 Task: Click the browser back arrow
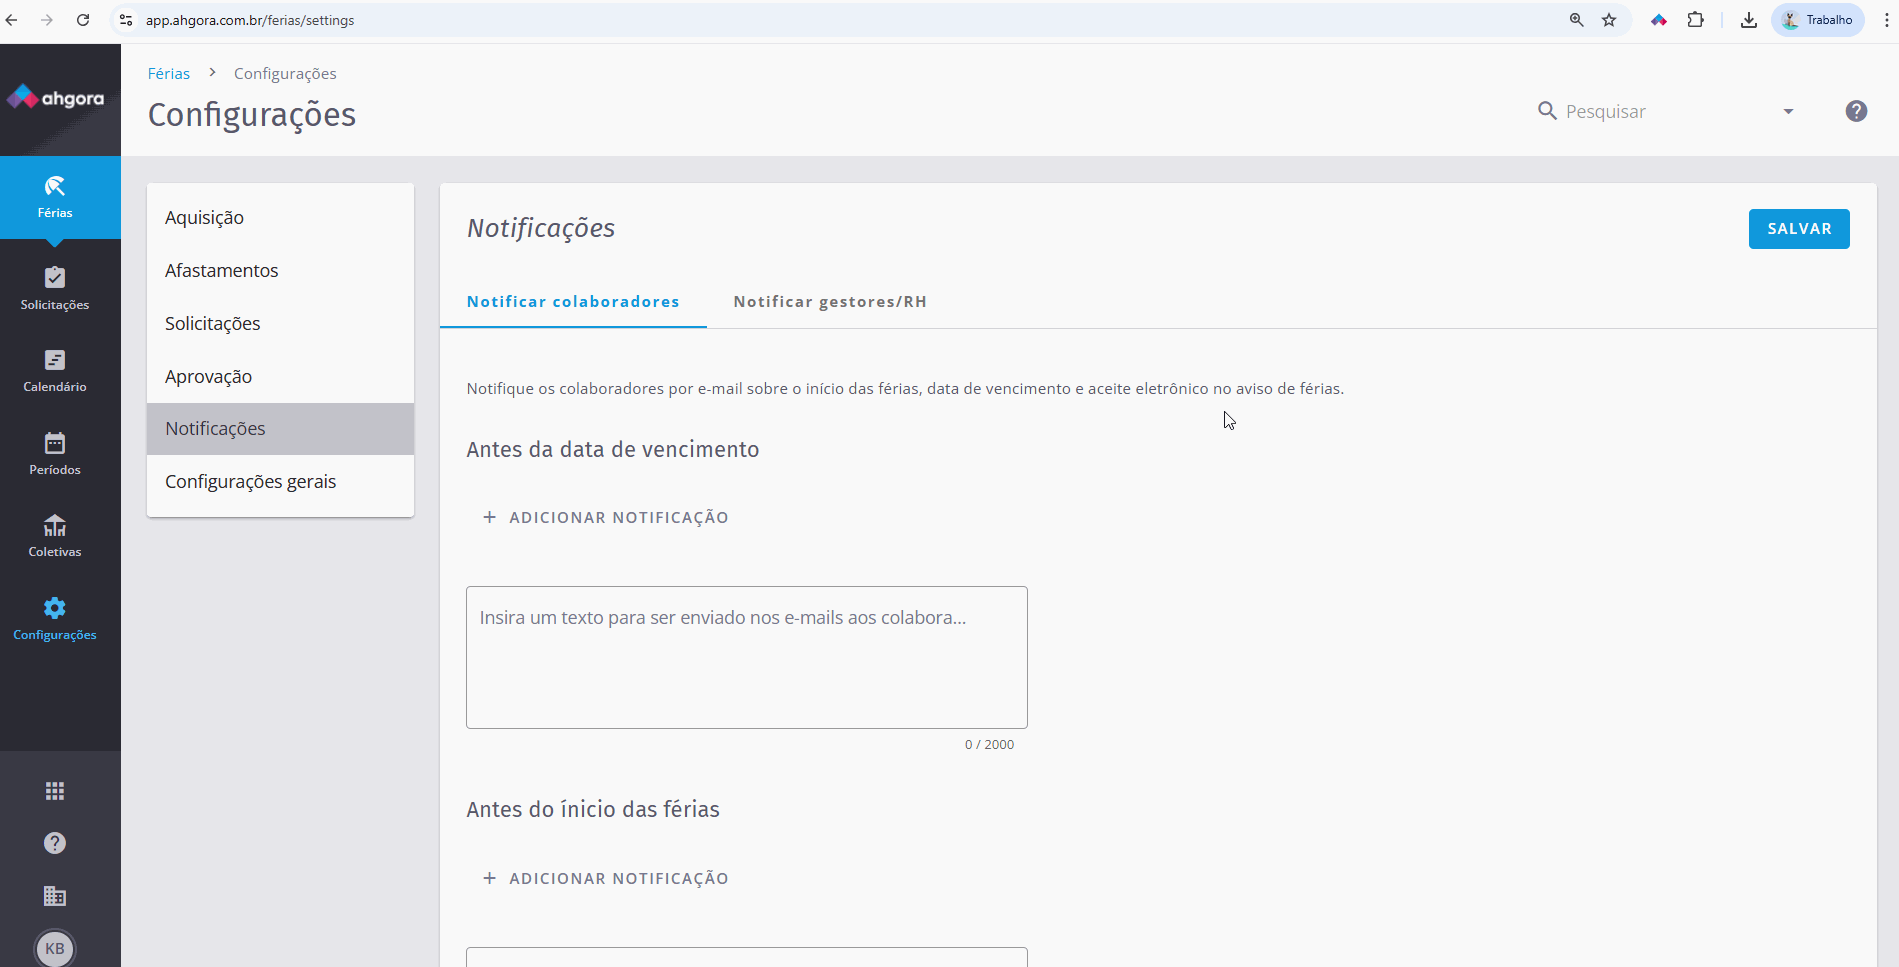tap(12, 20)
